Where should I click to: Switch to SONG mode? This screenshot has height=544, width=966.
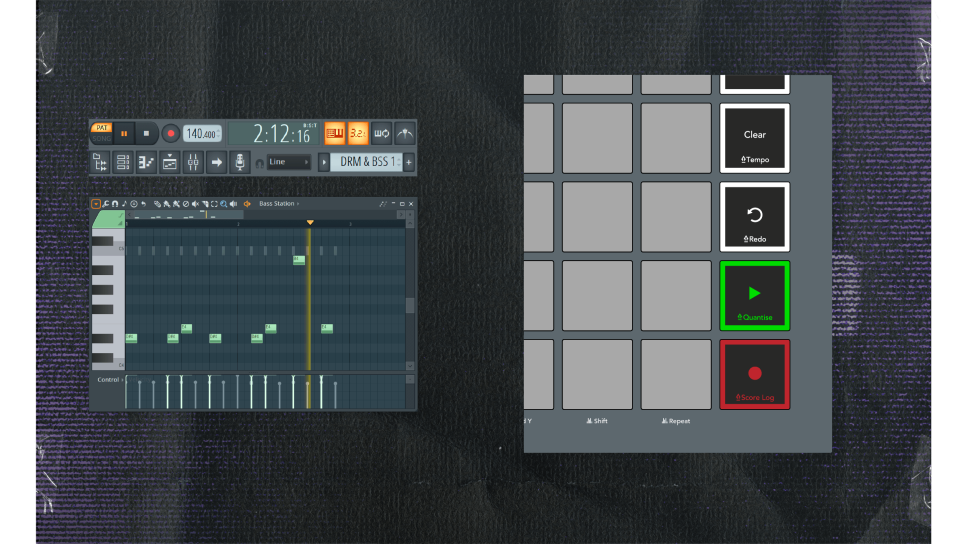point(101,139)
